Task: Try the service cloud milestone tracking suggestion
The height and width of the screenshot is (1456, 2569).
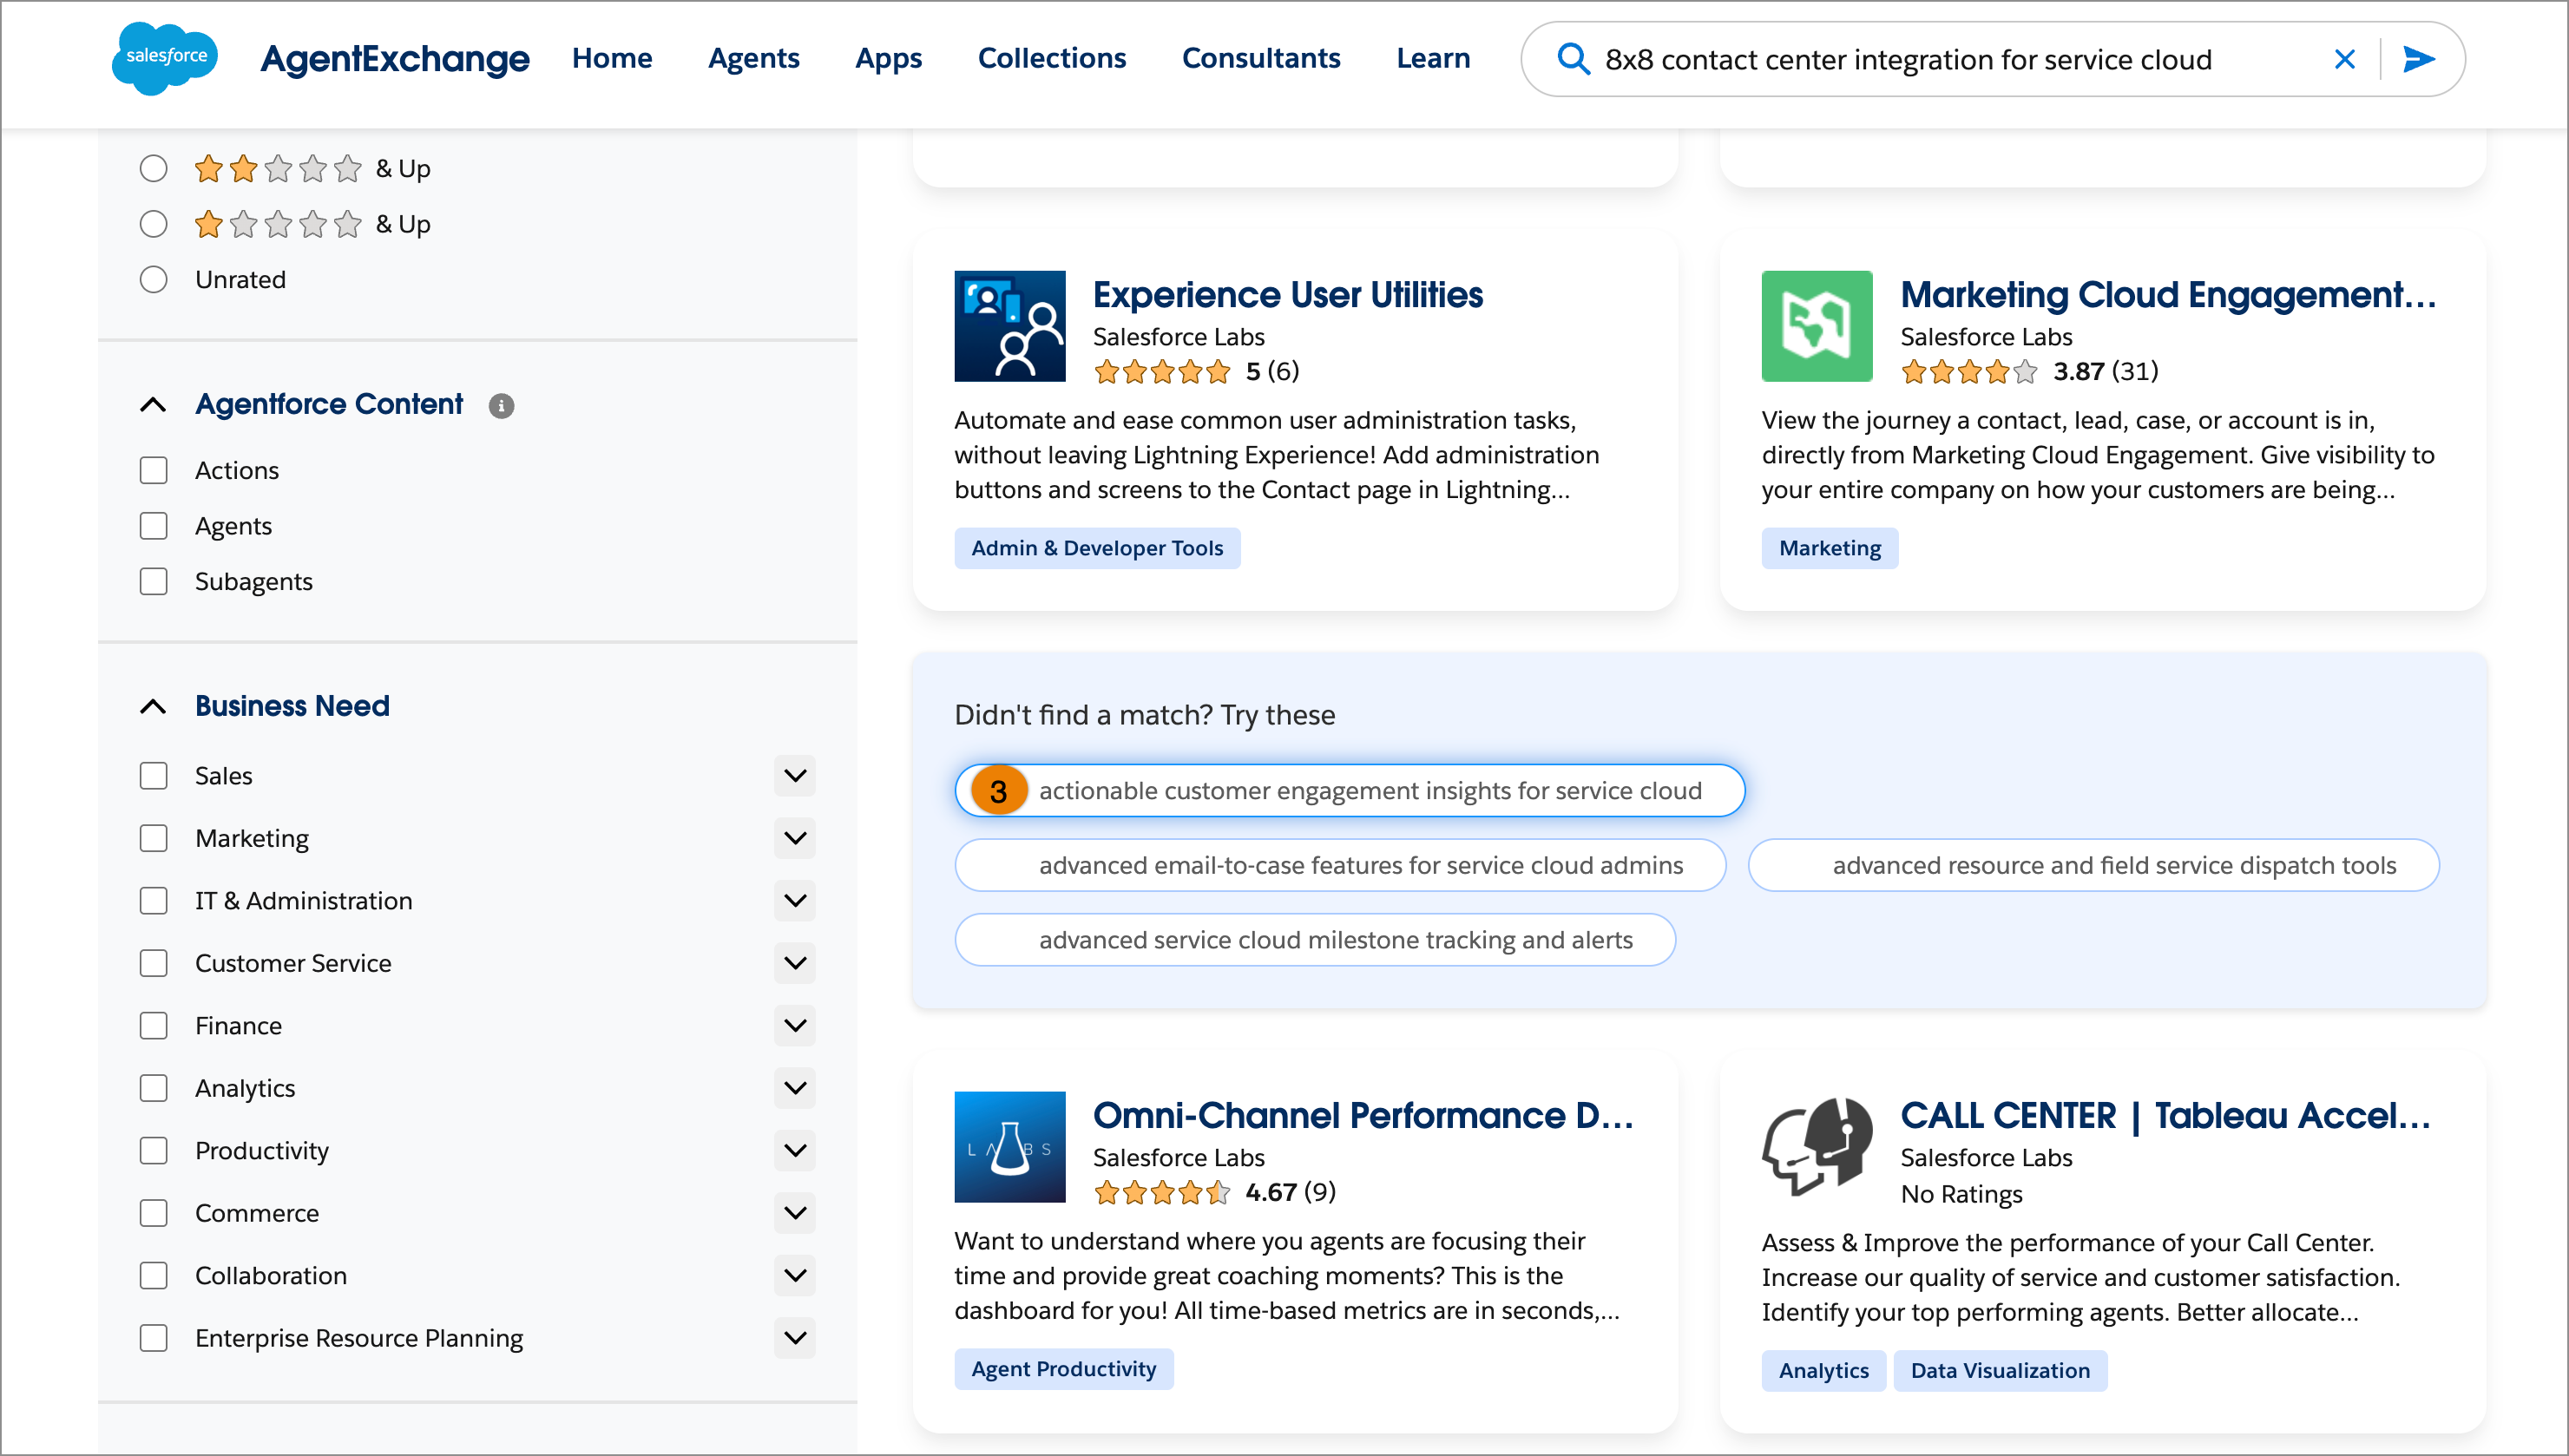Action: click(1315, 940)
